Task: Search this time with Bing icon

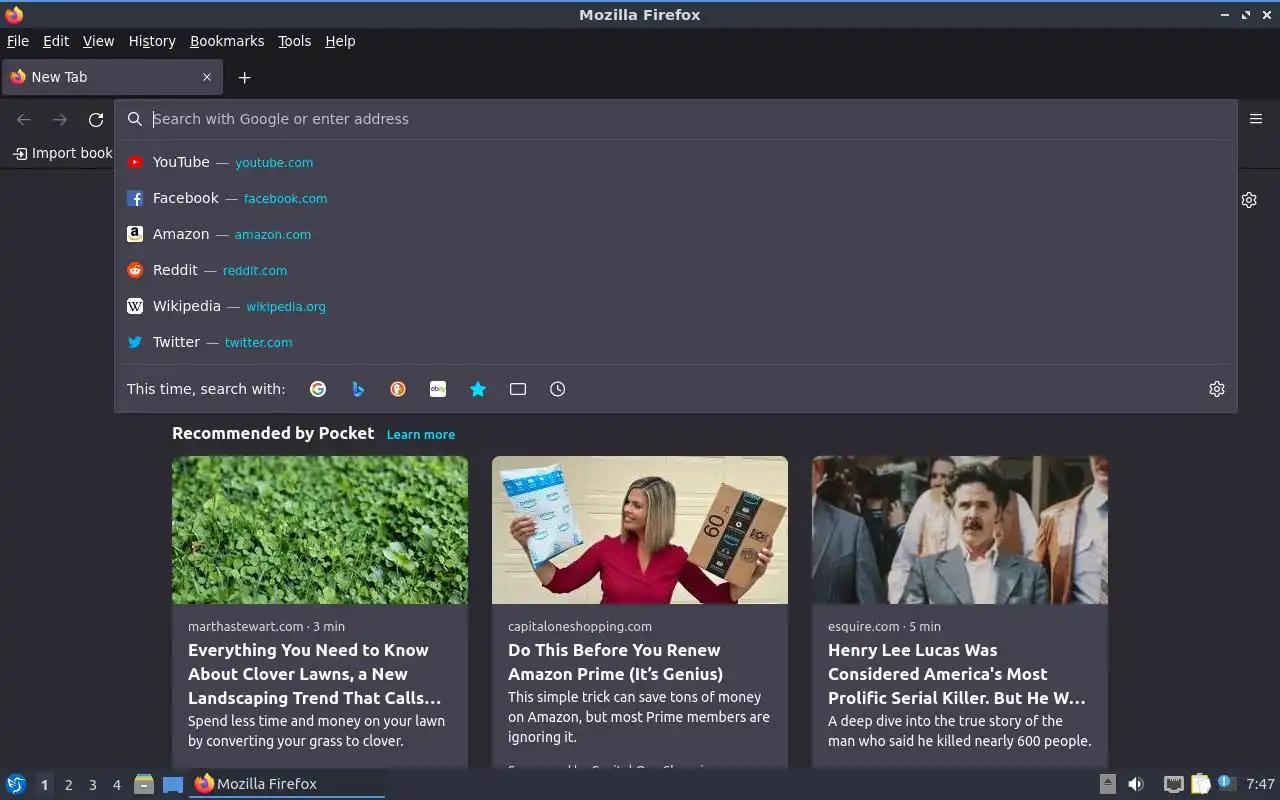Action: tap(358, 389)
